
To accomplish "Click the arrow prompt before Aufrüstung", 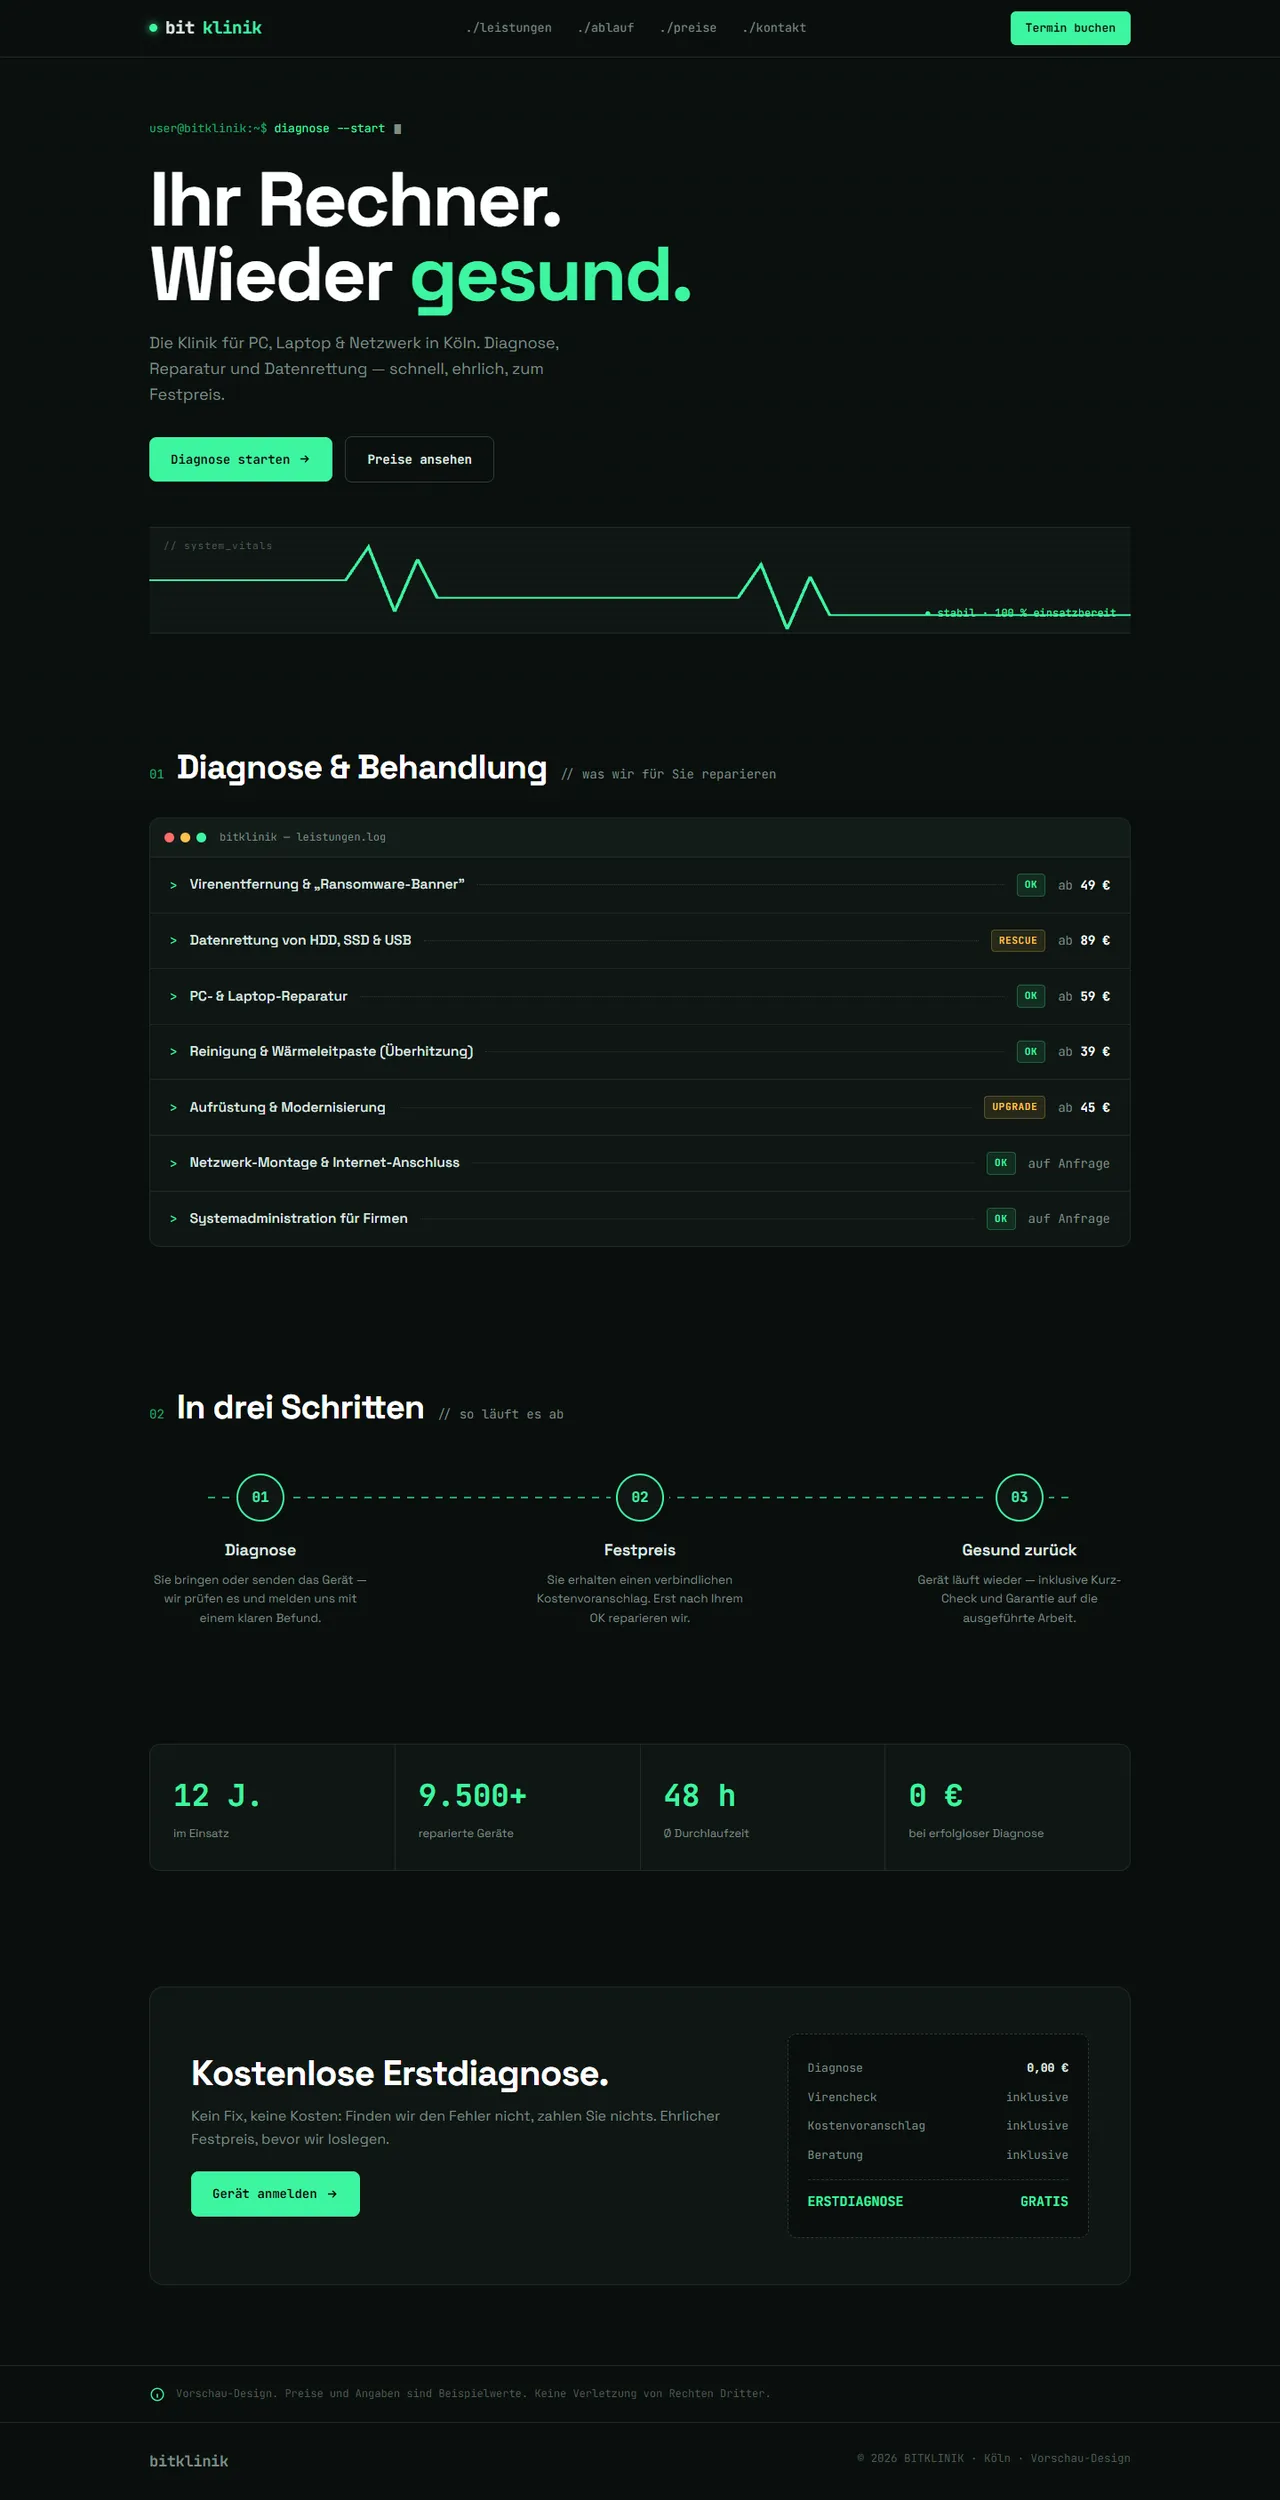I will click(173, 1107).
